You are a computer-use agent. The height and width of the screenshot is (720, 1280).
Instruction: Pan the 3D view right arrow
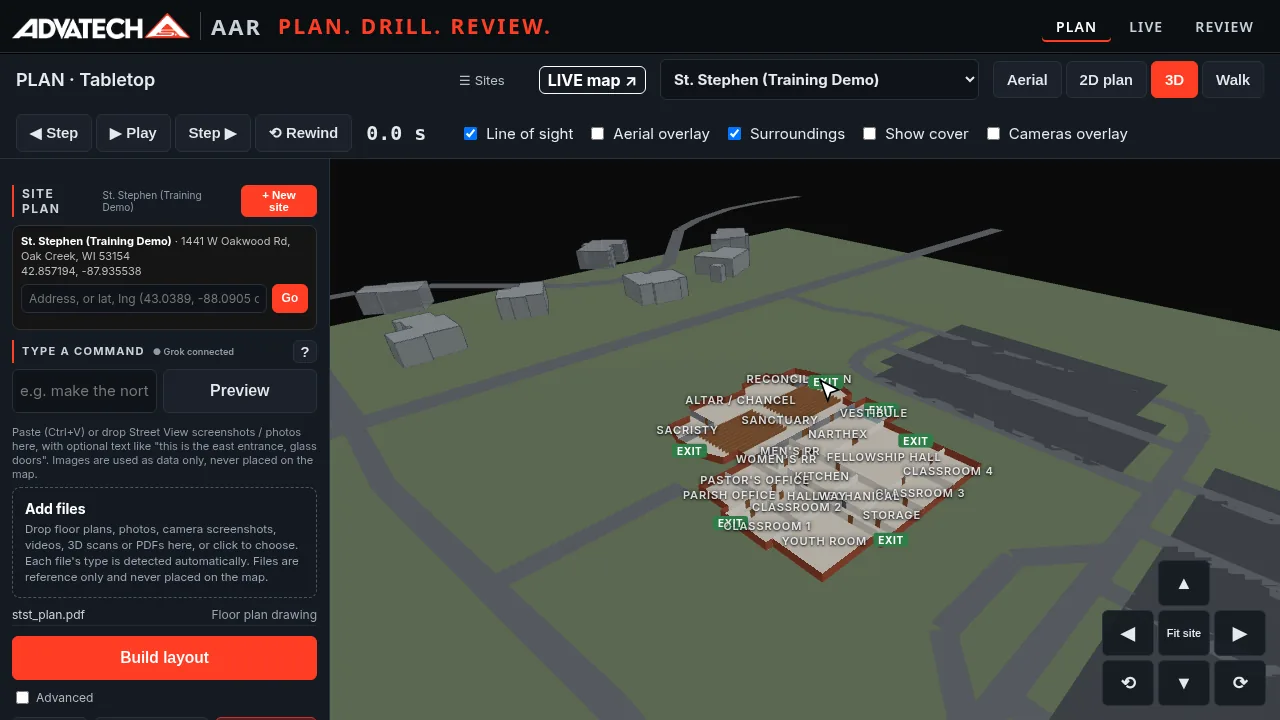pyautogui.click(x=1240, y=633)
